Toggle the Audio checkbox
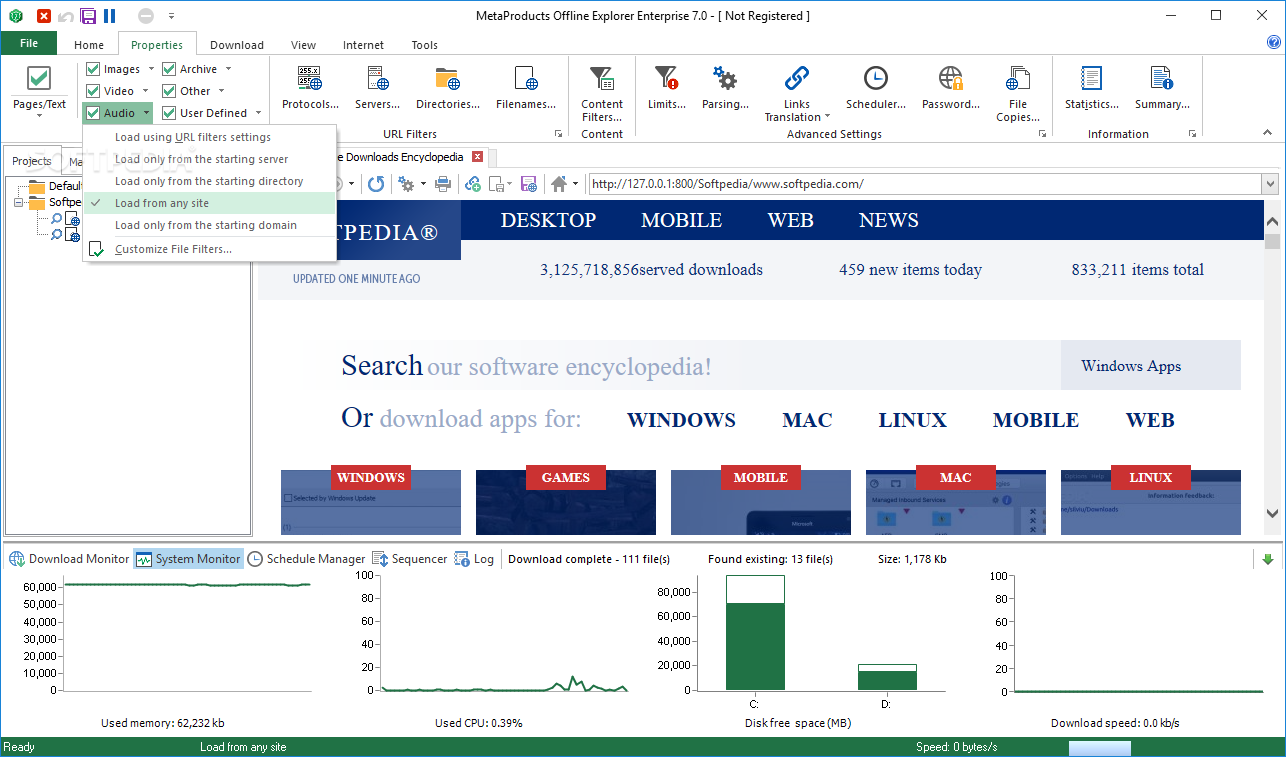Viewport: 1286px width, 757px height. click(93, 113)
